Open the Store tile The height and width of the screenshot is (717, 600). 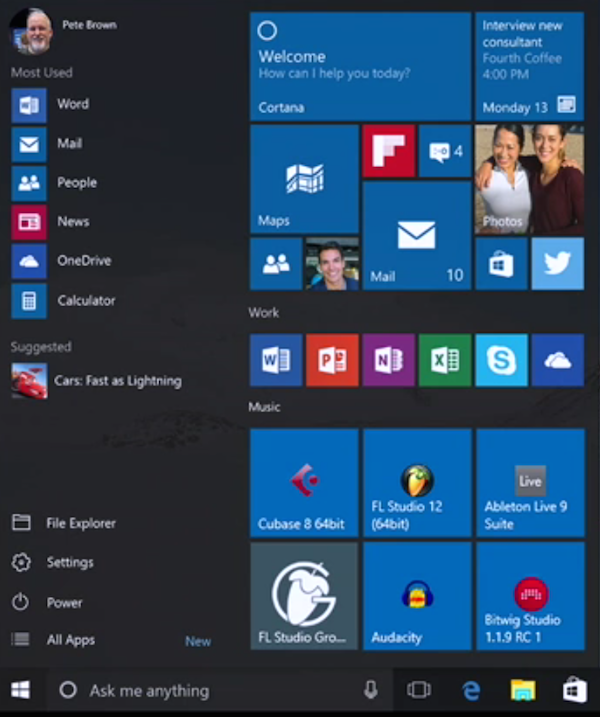(501, 264)
